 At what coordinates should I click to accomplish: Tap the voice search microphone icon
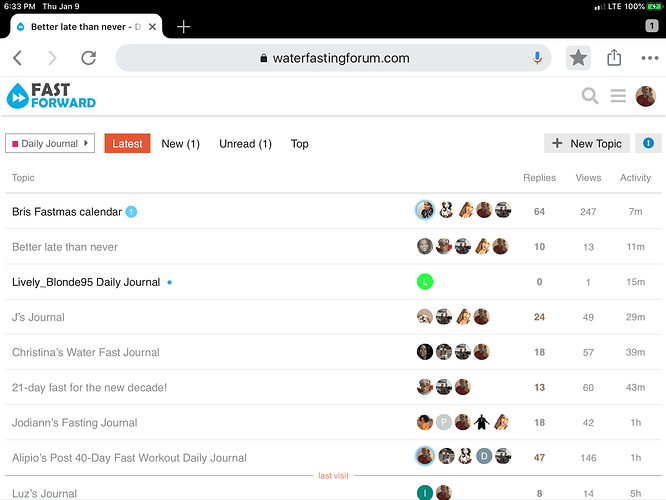pyautogui.click(x=537, y=58)
